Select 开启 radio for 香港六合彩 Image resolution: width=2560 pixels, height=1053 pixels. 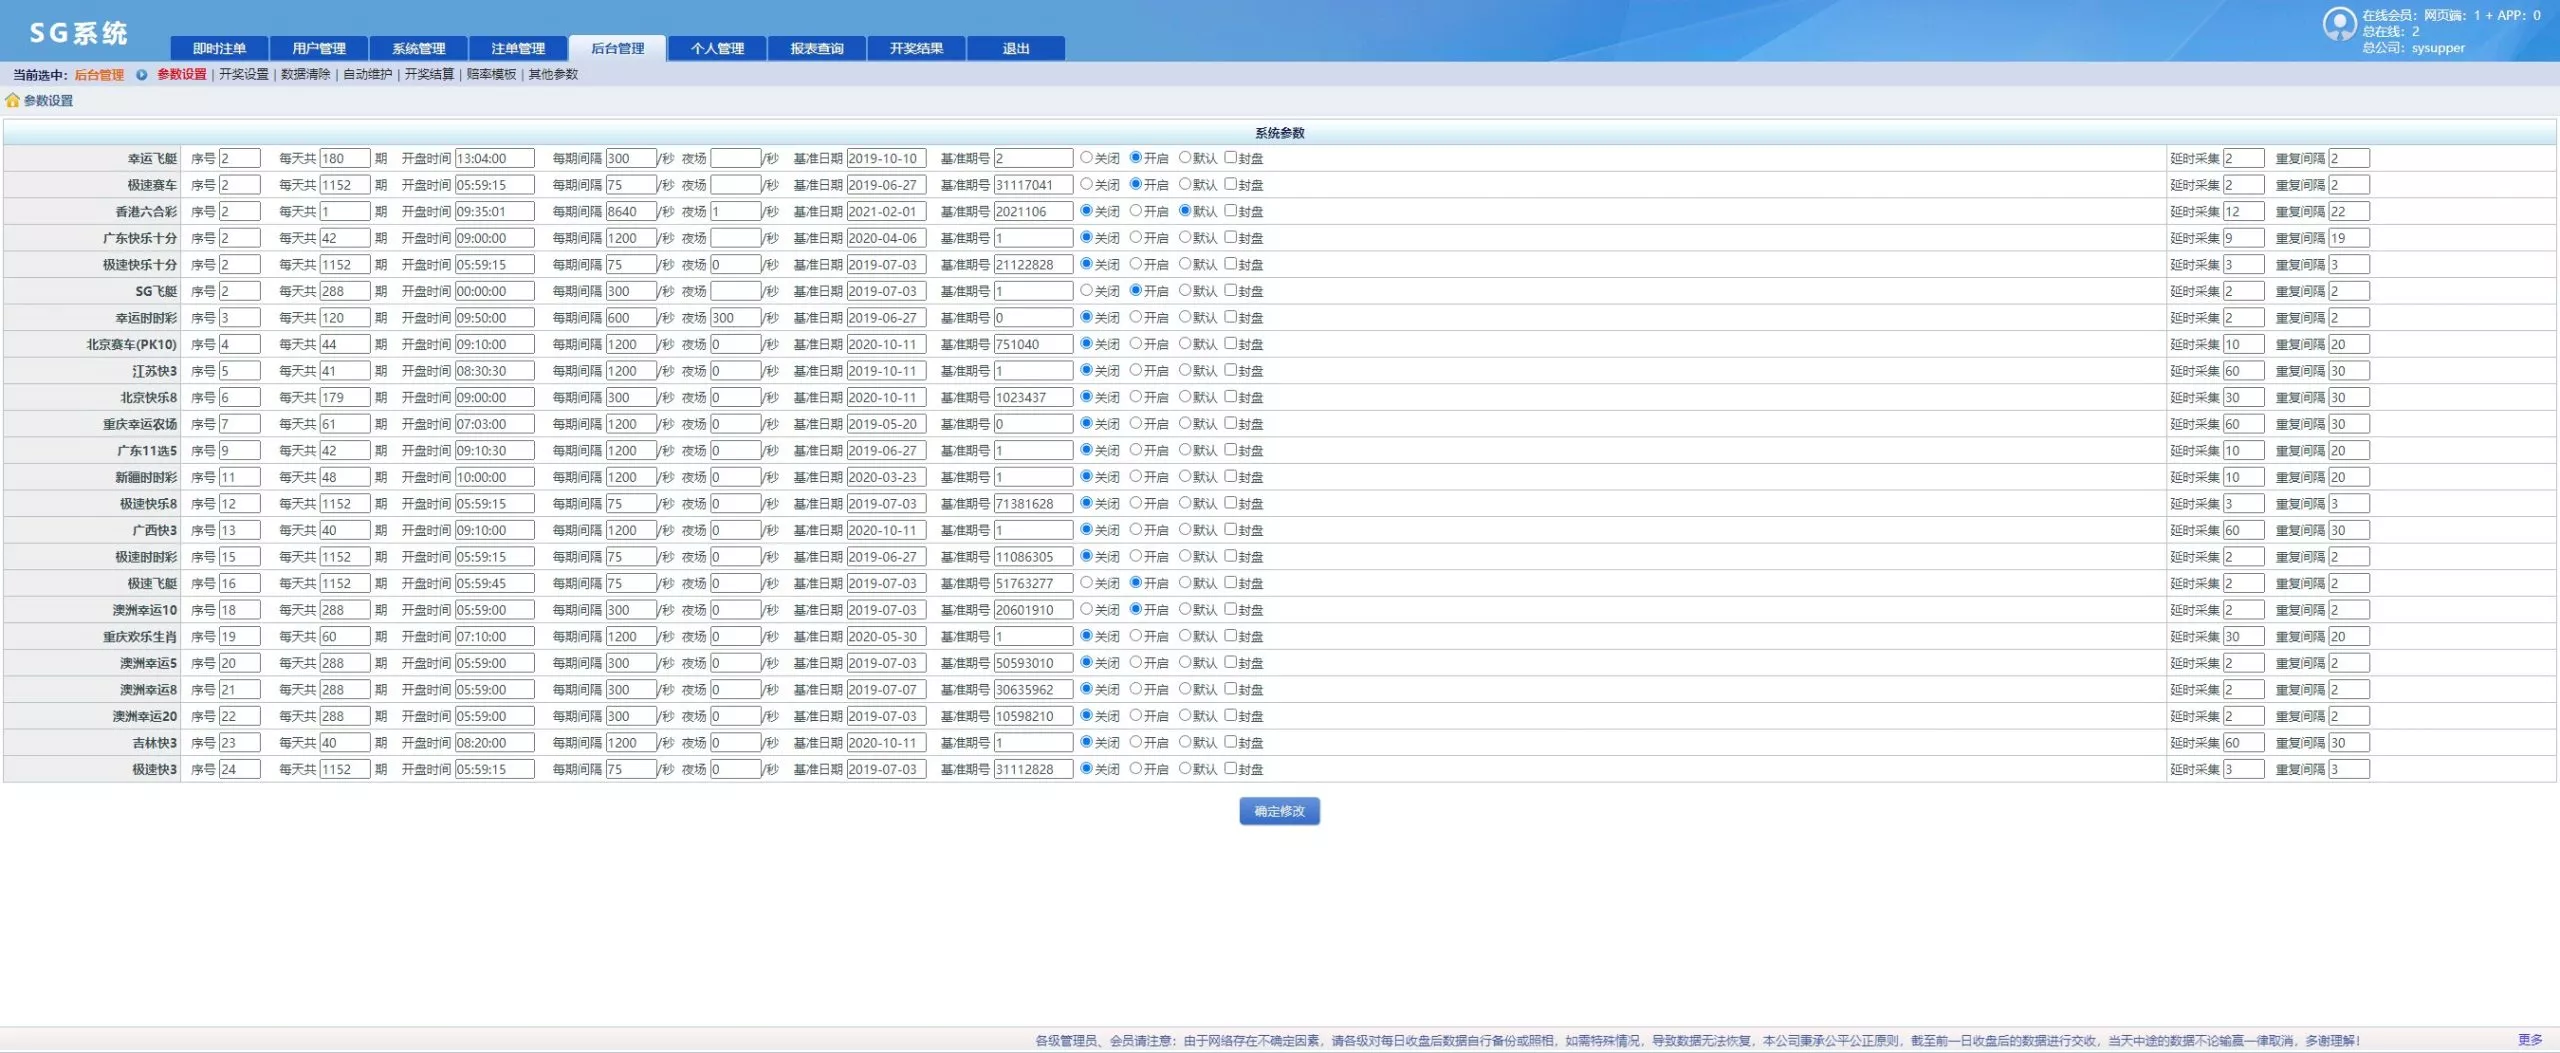click(x=1135, y=211)
